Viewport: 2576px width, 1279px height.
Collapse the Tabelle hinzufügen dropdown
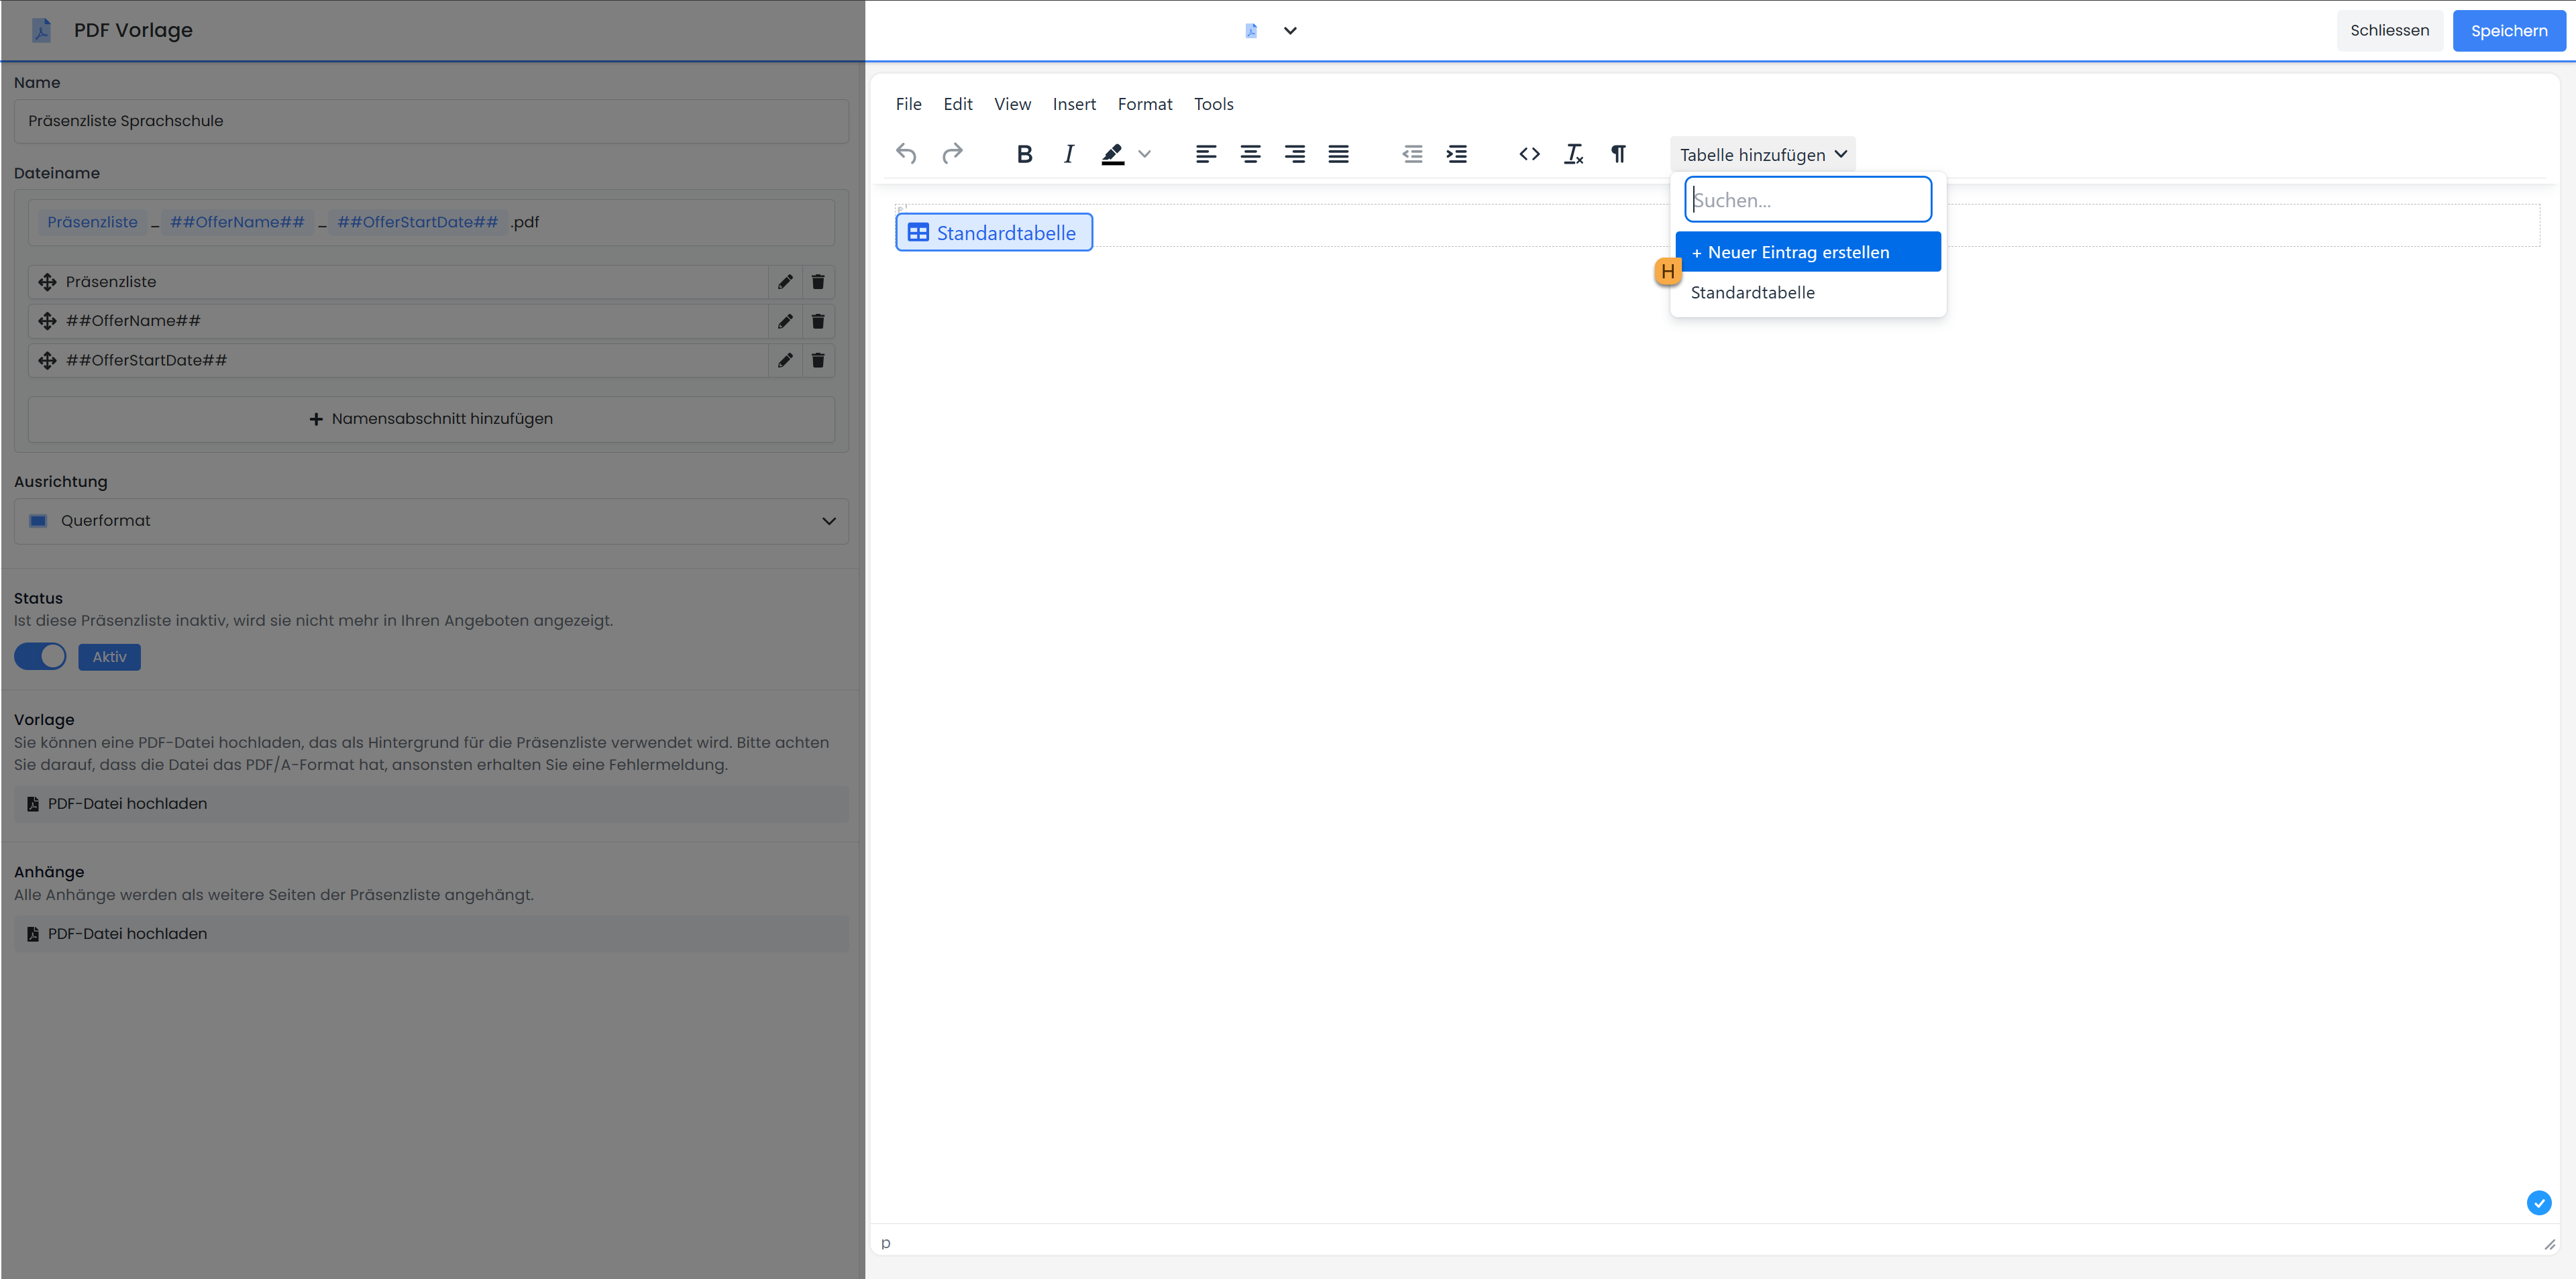pyautogui.click(x=1762, y=155)
